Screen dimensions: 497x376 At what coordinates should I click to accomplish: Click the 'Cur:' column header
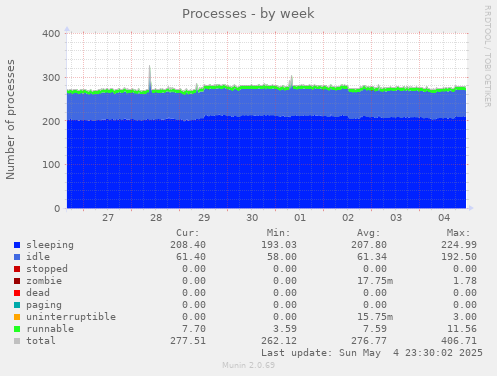tap(188, 233)
